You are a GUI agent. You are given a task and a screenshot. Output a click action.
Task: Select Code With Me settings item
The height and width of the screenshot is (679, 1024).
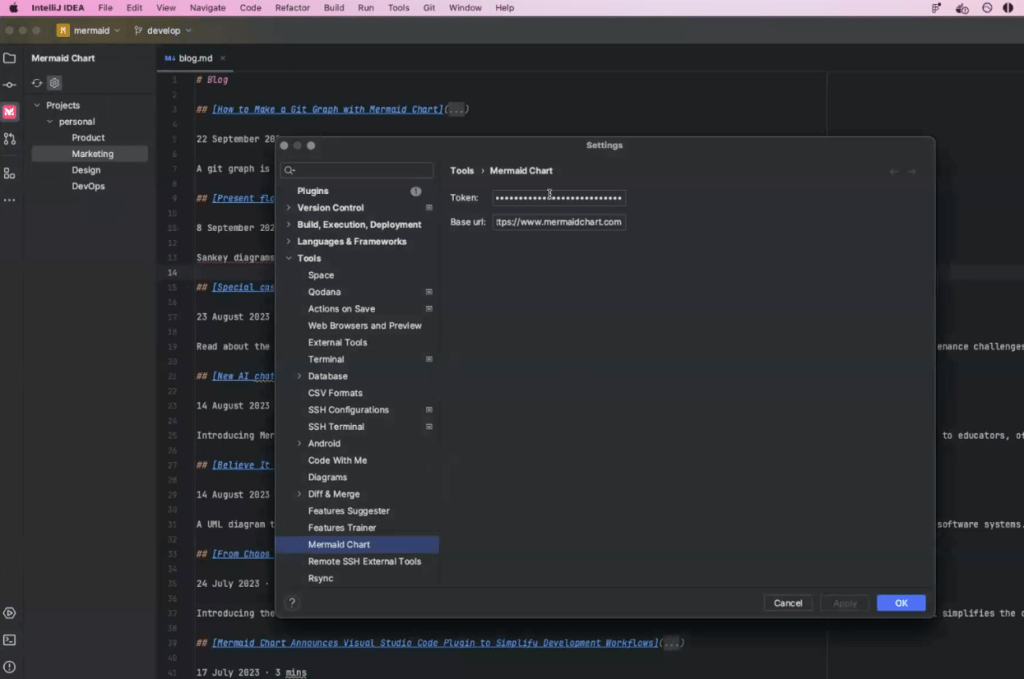coord(357,460)
